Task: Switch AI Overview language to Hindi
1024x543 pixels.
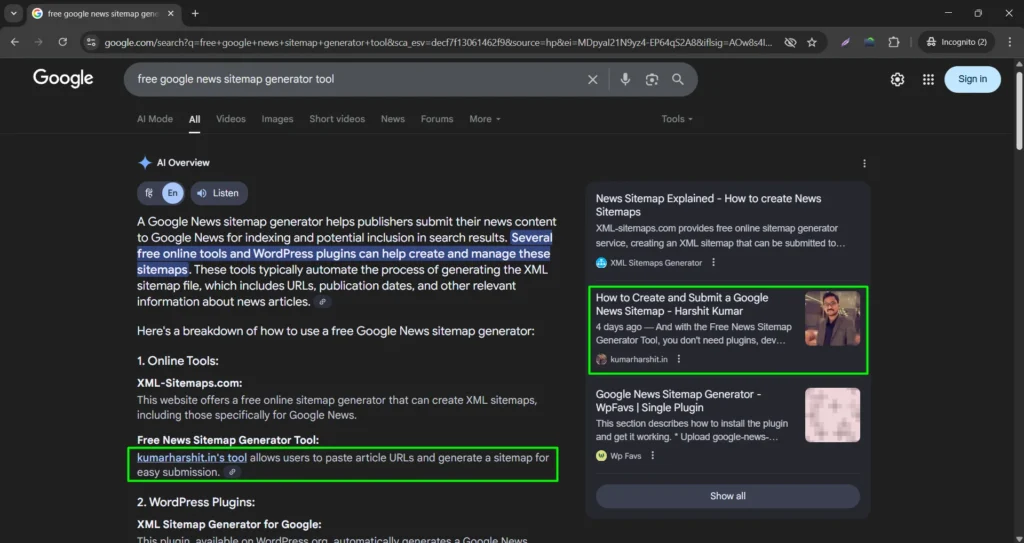Action: pos(150,193)
